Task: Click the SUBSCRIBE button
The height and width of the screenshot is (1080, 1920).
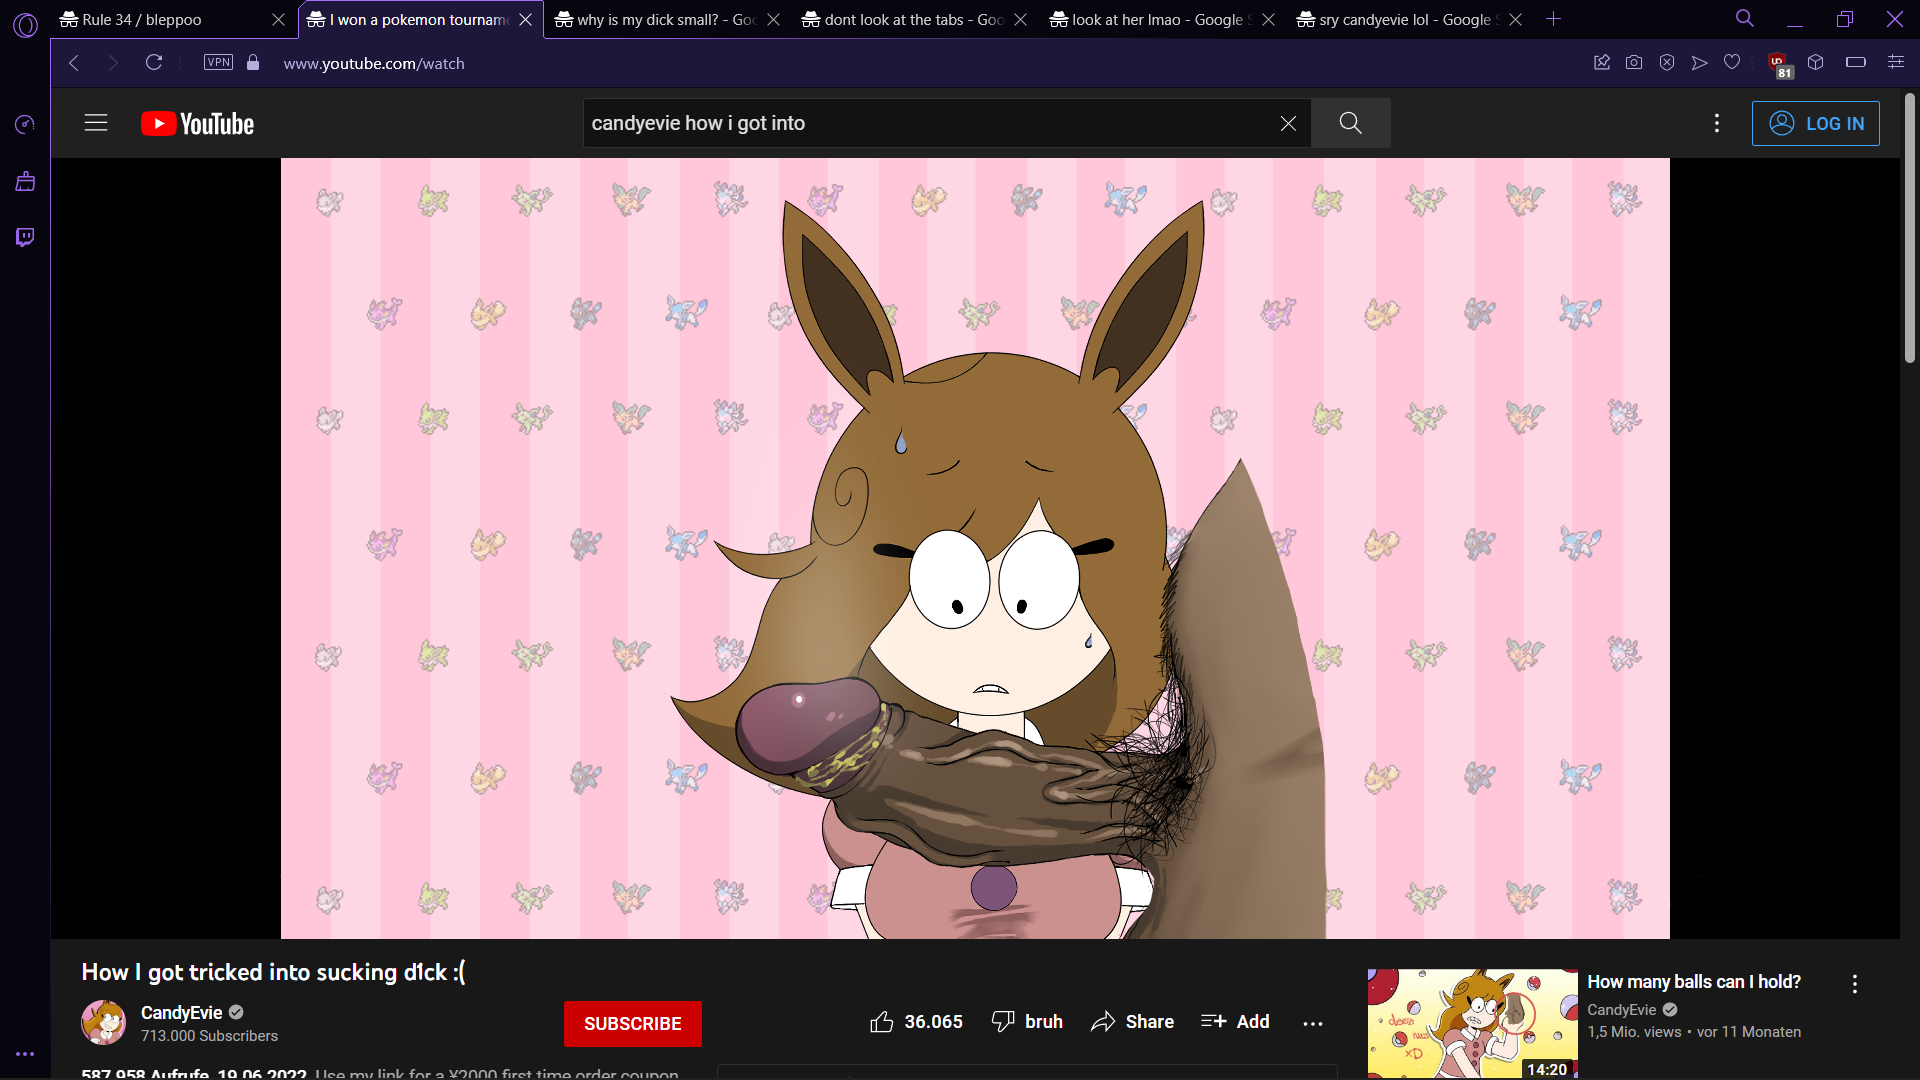Action: pyautogui.click(x=633, y=1024)
